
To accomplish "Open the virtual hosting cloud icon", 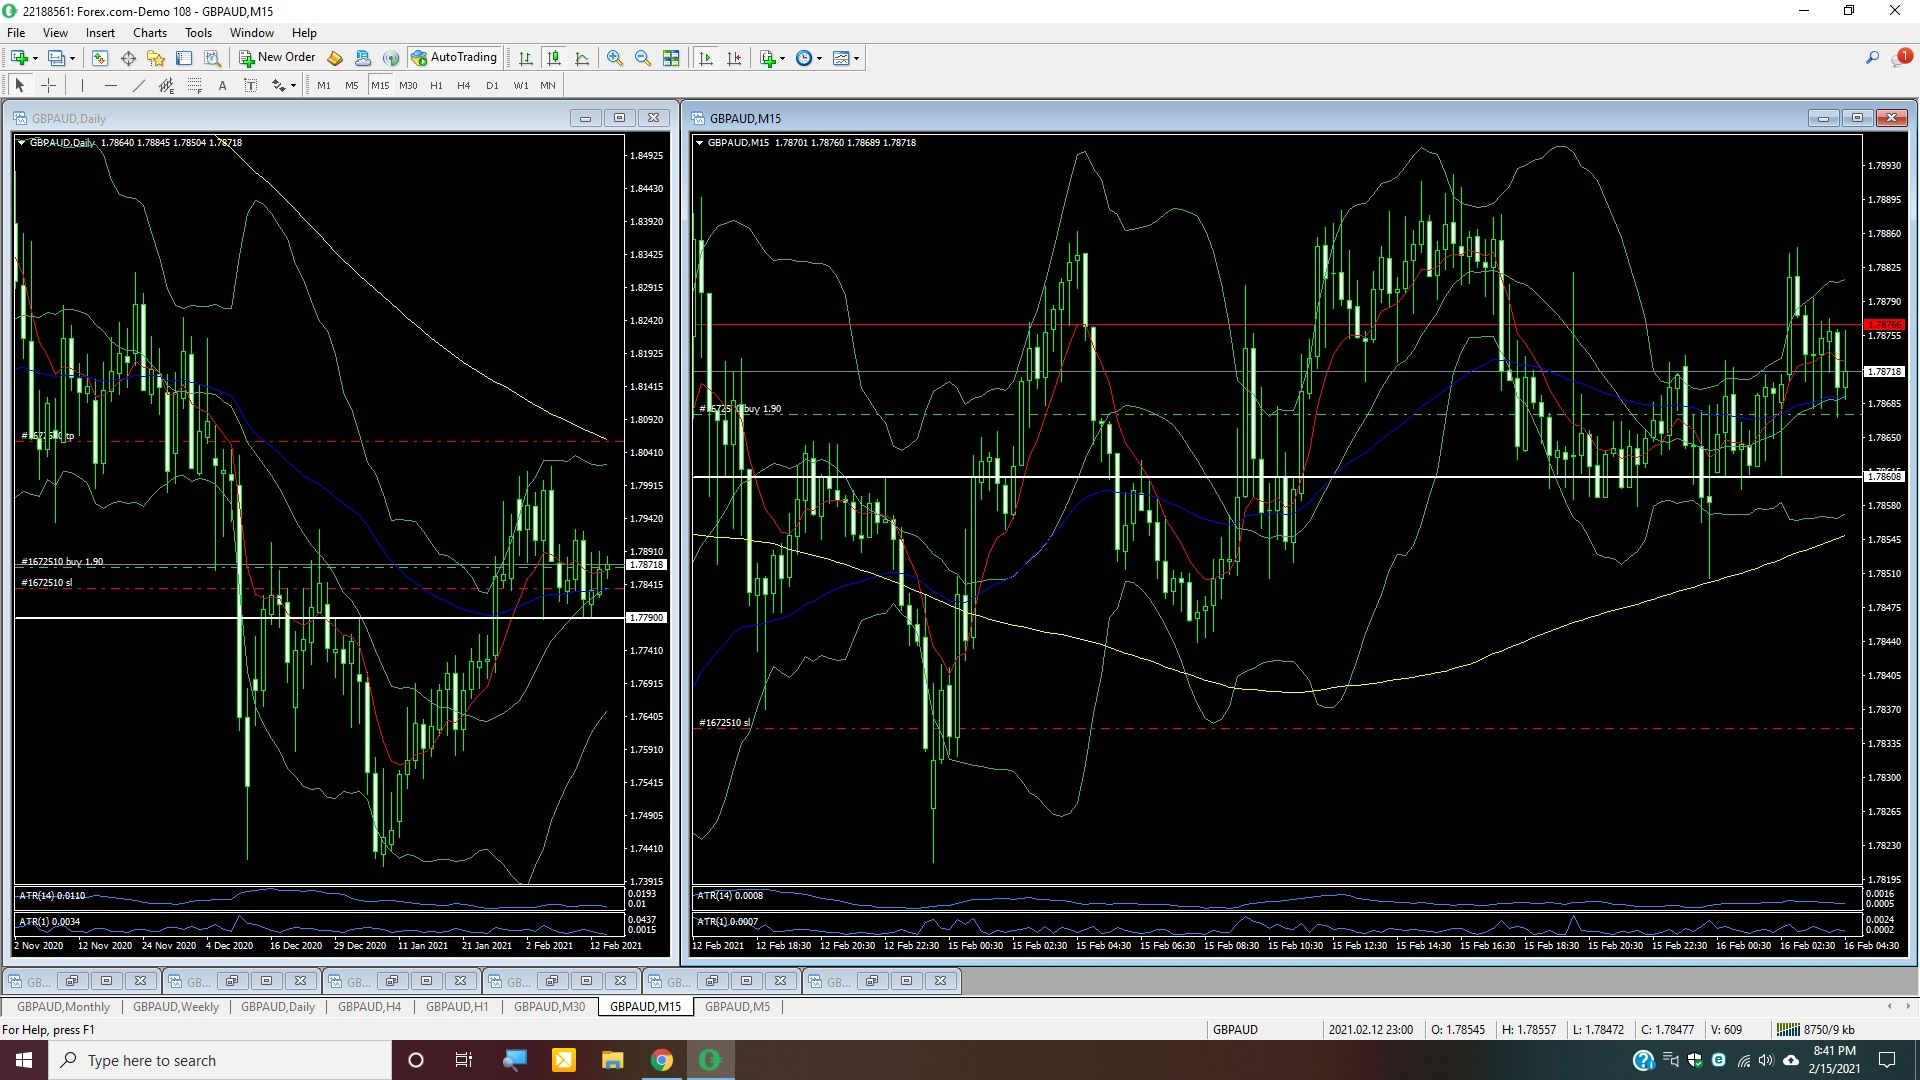I will (x=363, y=58).
